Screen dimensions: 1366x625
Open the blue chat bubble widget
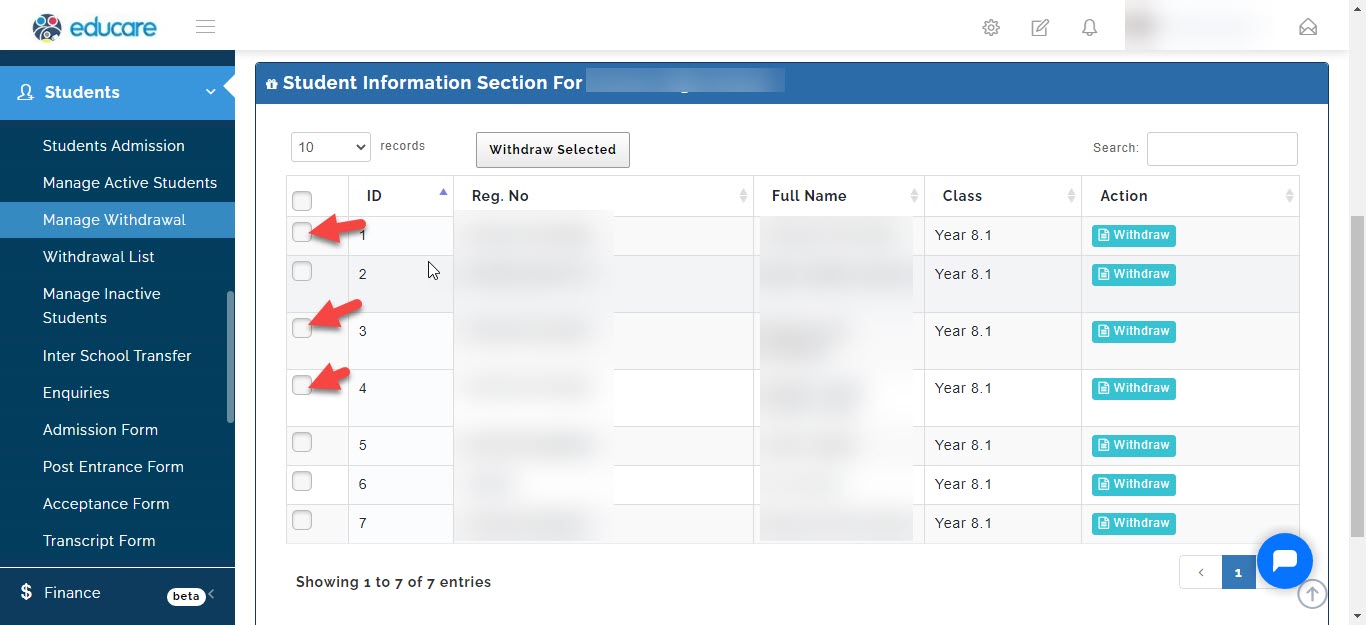coord(1285,561)
